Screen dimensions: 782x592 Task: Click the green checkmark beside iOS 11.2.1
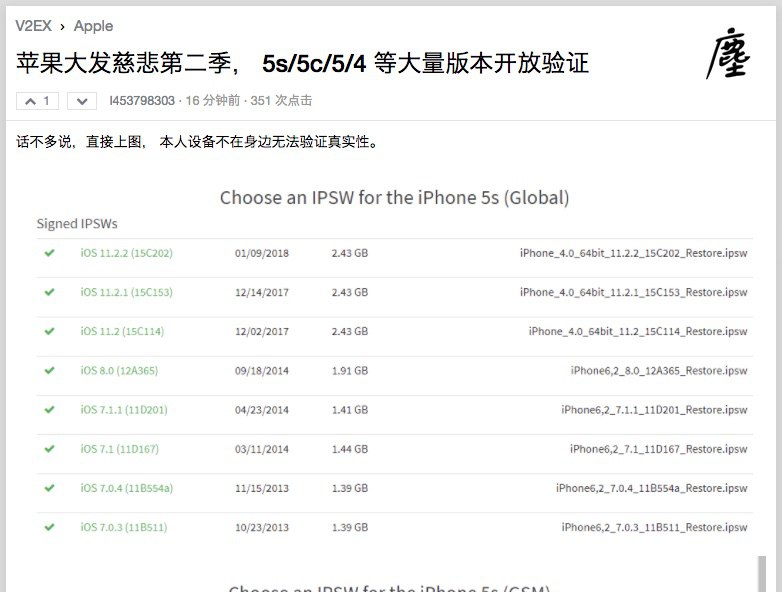tap(49, 292)
